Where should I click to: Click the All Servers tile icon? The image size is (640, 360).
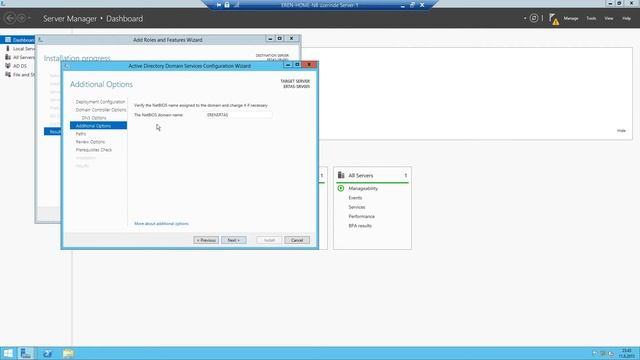(341, 175)
